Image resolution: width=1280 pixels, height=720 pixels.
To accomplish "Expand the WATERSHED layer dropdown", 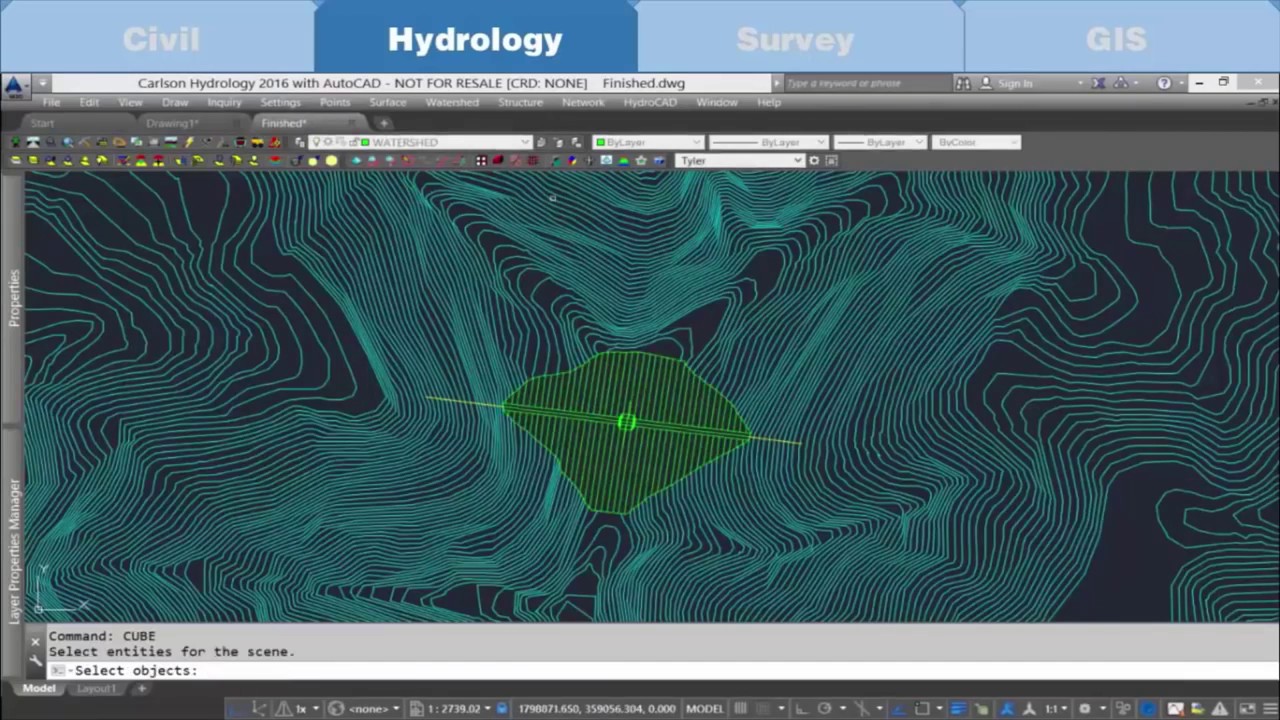I will [526, 142].
